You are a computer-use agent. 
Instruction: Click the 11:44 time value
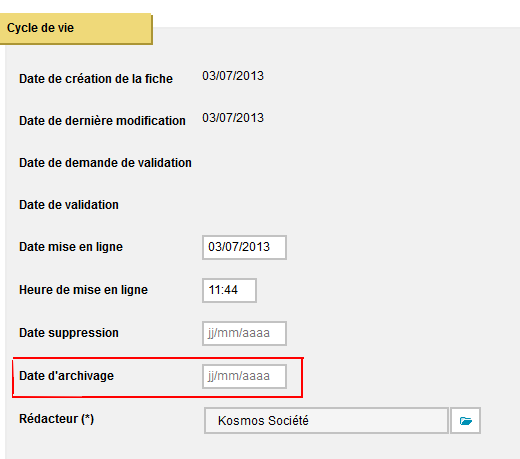pos(223,290)
